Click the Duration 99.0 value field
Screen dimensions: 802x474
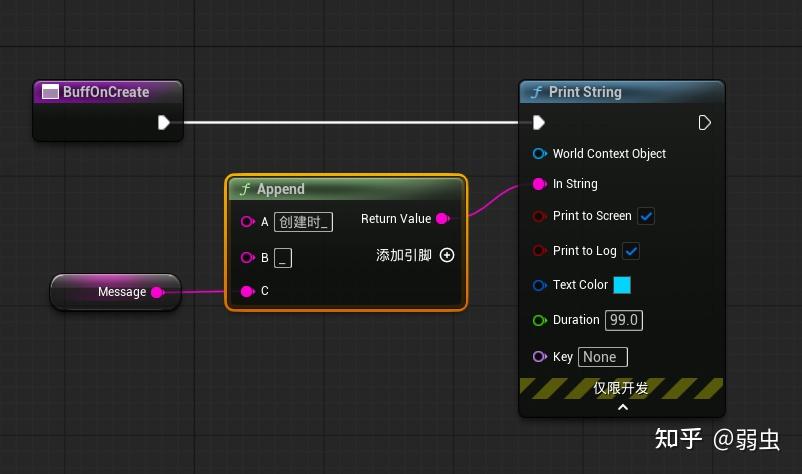click(623, 320)
